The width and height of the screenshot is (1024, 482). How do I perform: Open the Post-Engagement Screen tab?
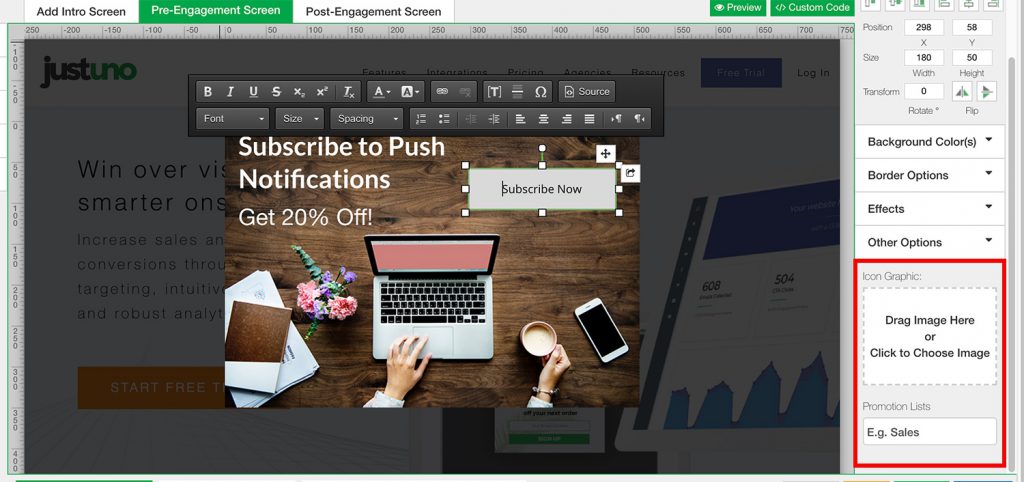pyautogui.click(x=374, y=11)
